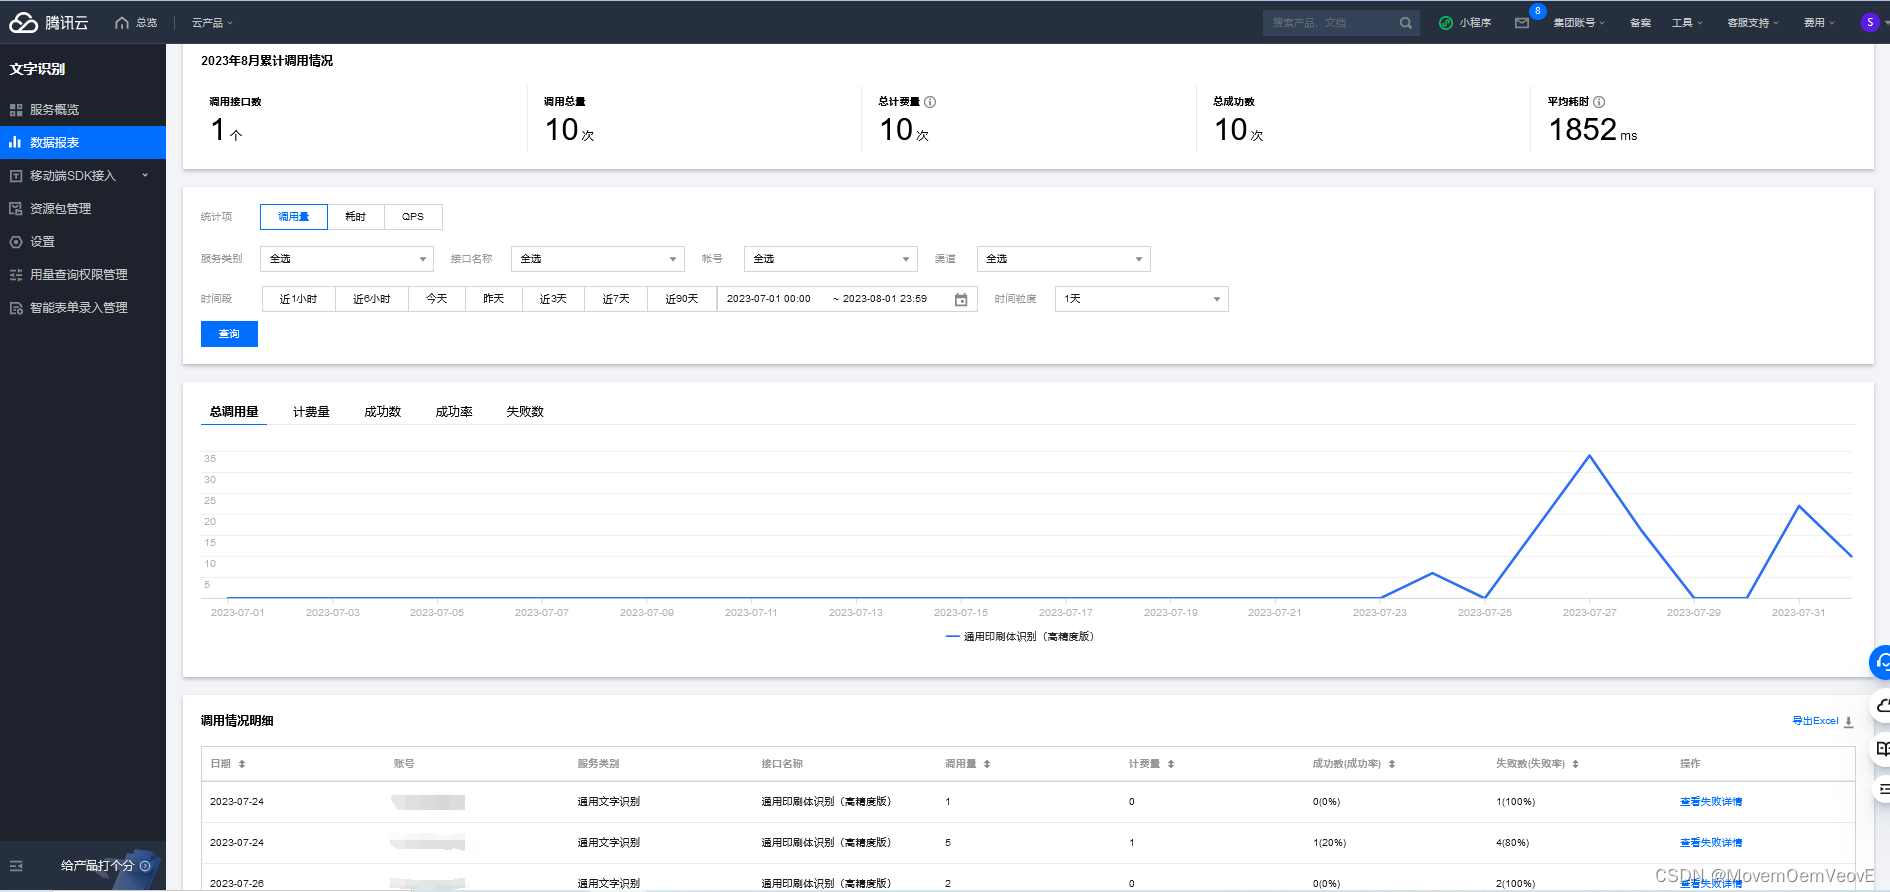Click the 导出Excel link

[x=1815, y=721]
